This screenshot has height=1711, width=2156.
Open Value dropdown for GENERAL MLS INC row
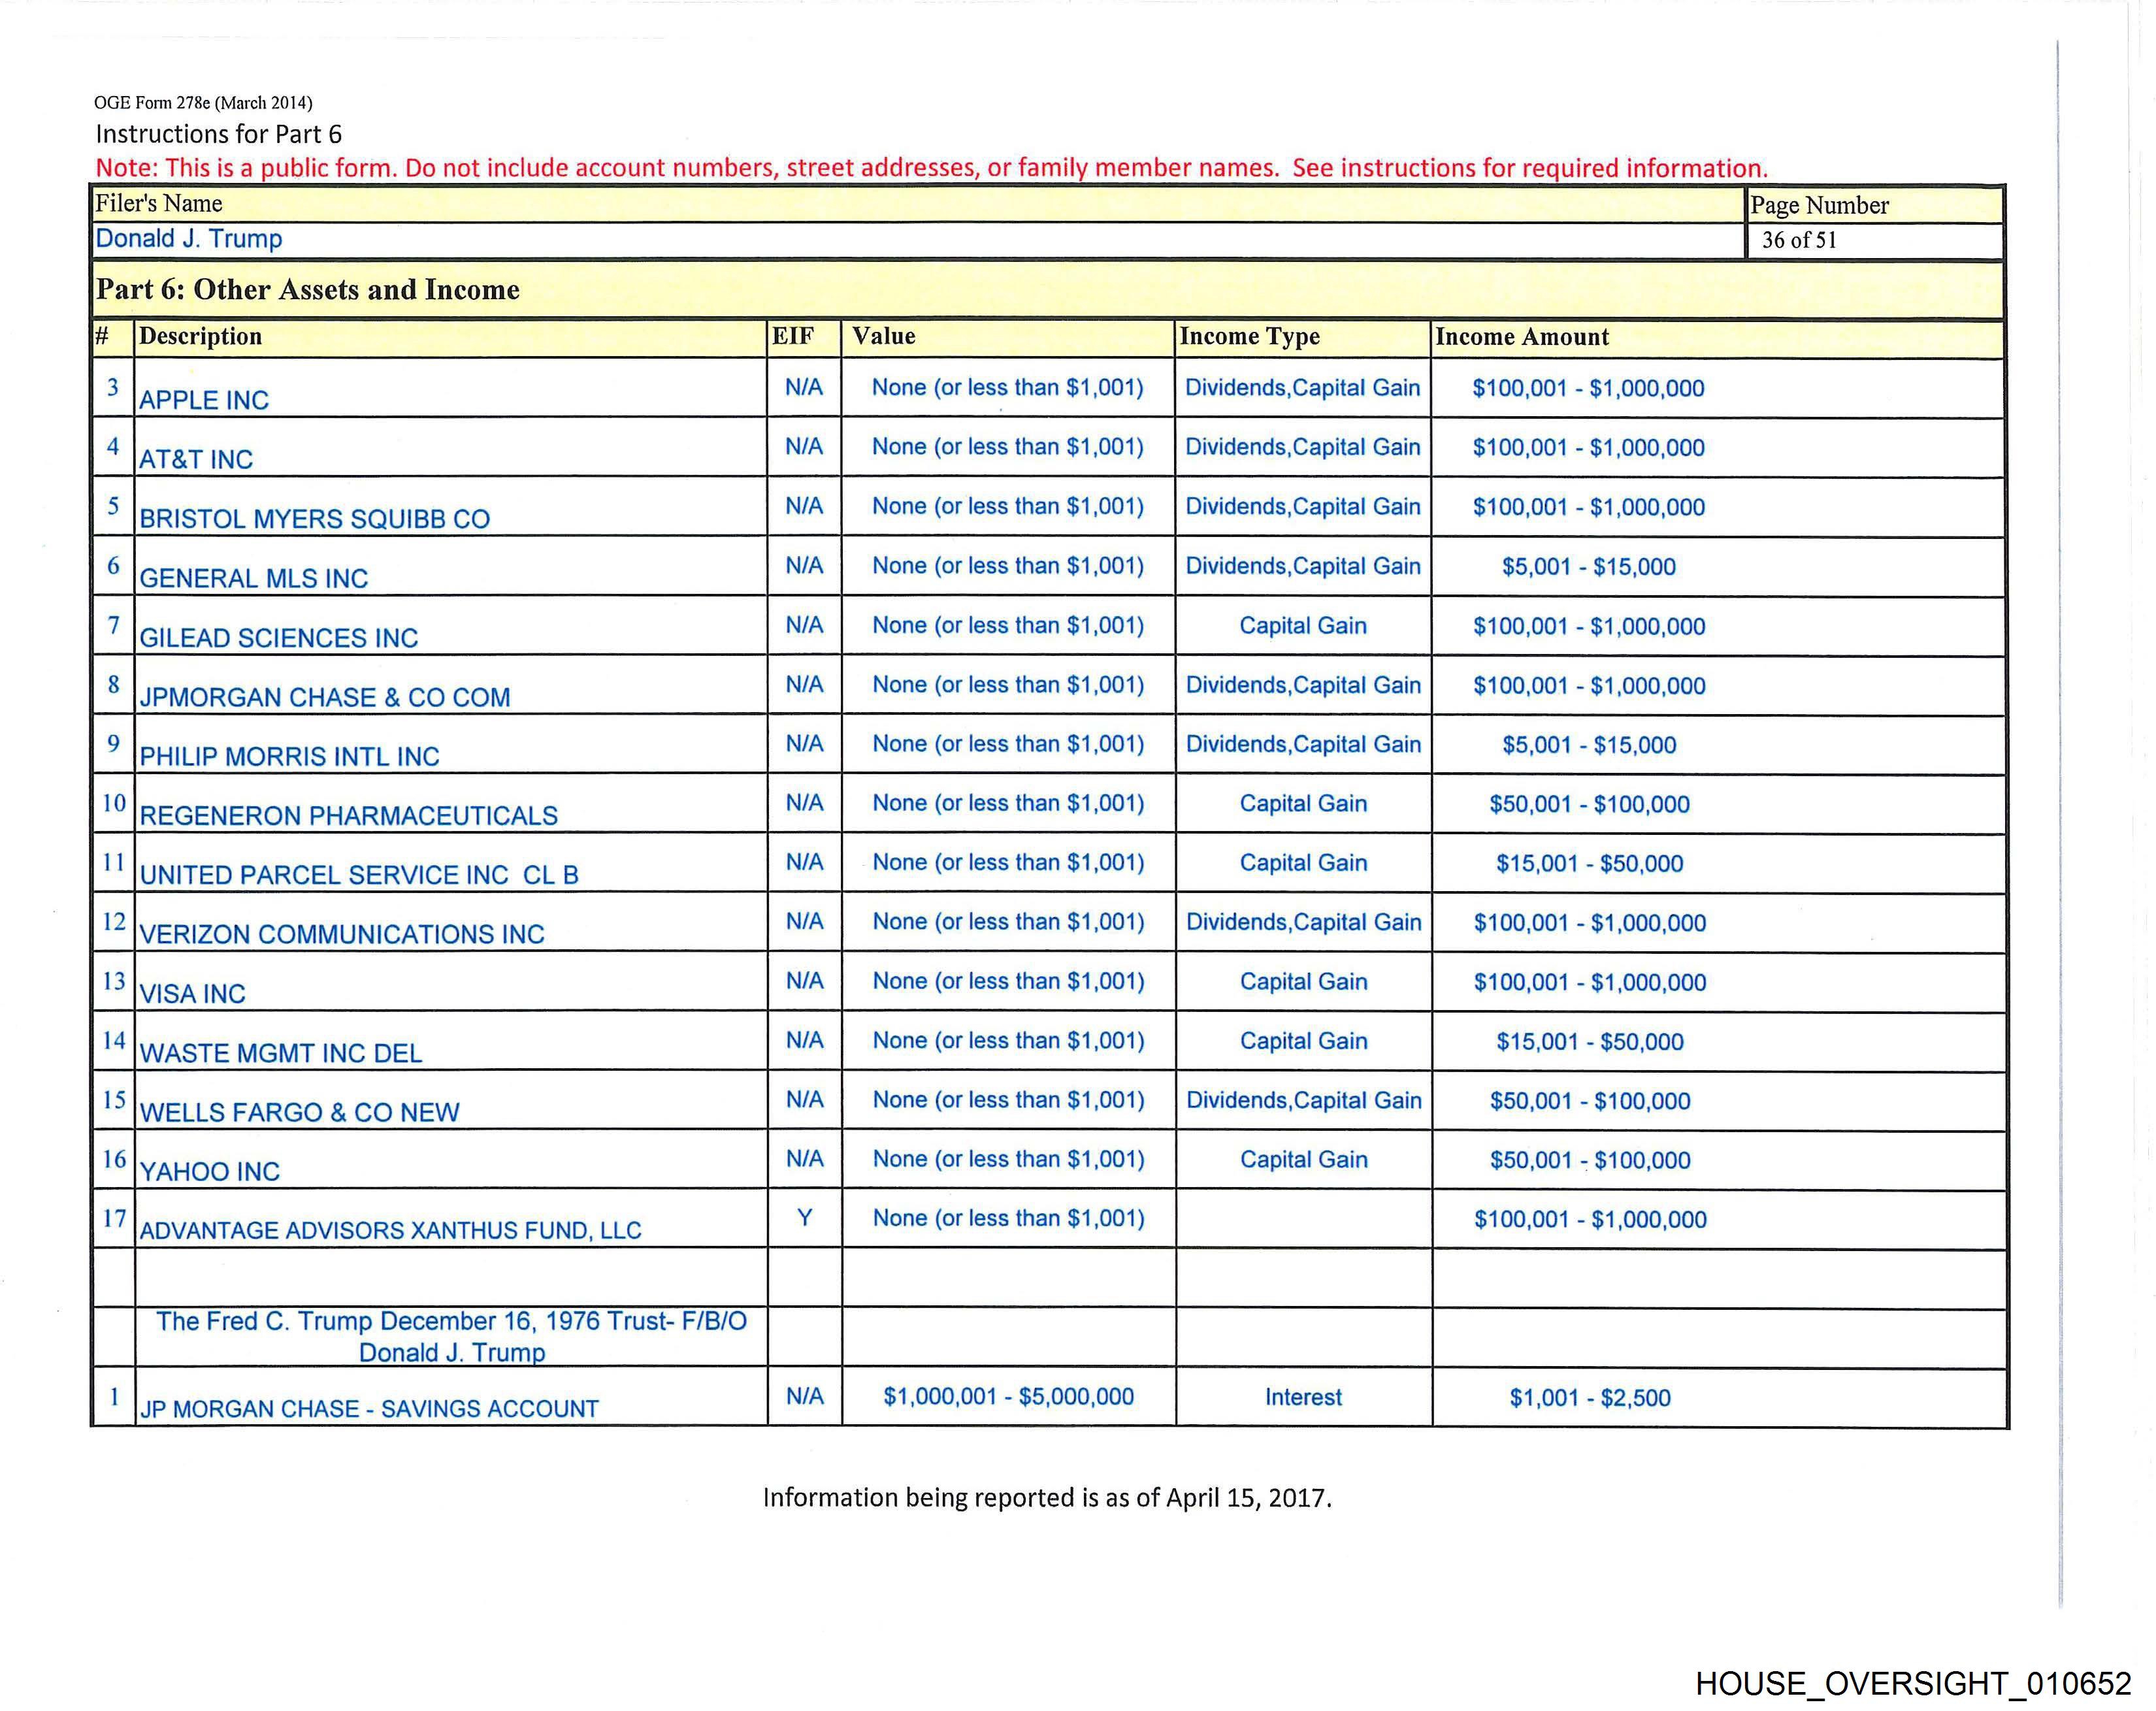[x=1007, y=566]
